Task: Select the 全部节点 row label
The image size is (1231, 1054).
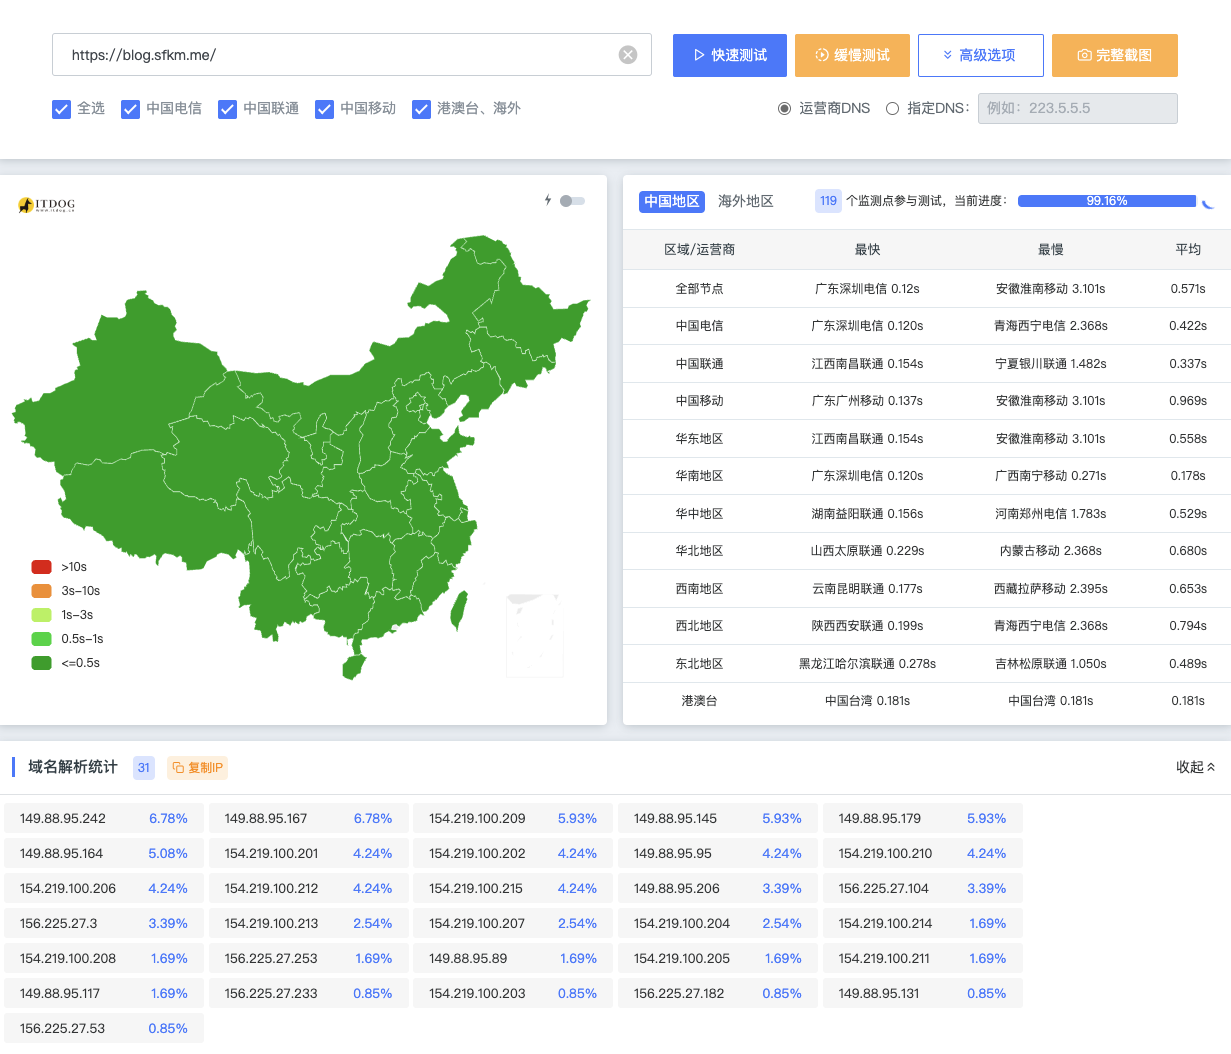Action: point(699,289)
